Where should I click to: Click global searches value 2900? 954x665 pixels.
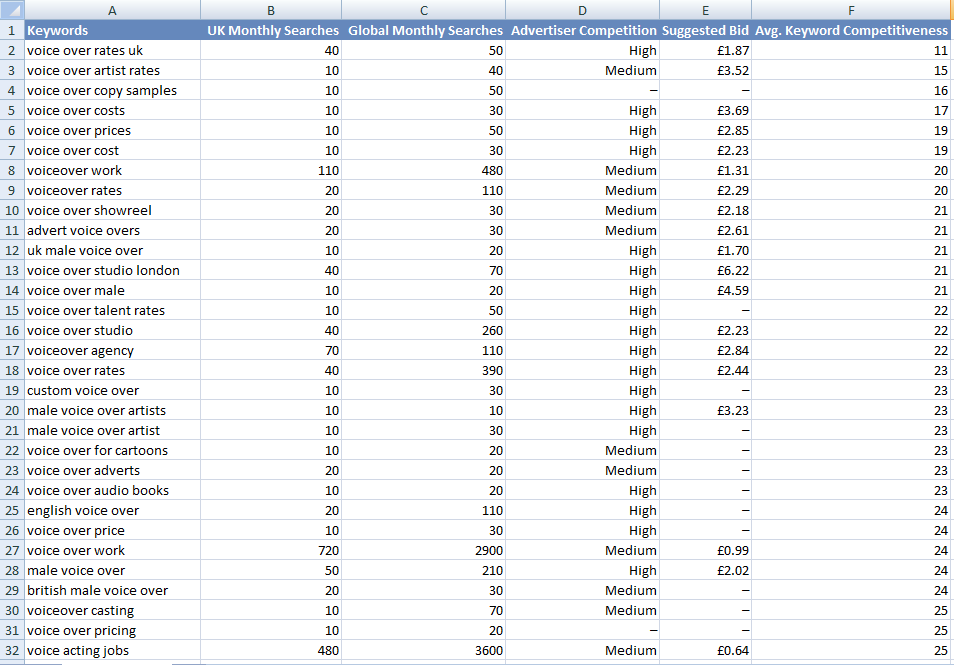point(423,551)
